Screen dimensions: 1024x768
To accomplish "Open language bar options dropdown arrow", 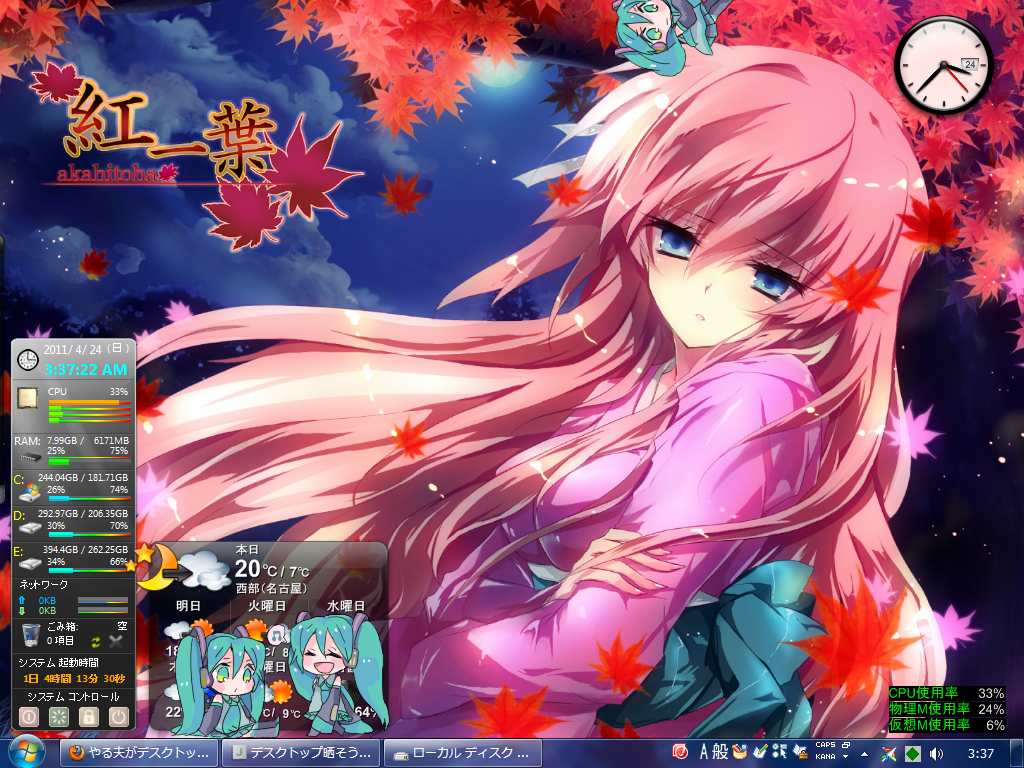I will pyautogui.click(x=846, y=758).
